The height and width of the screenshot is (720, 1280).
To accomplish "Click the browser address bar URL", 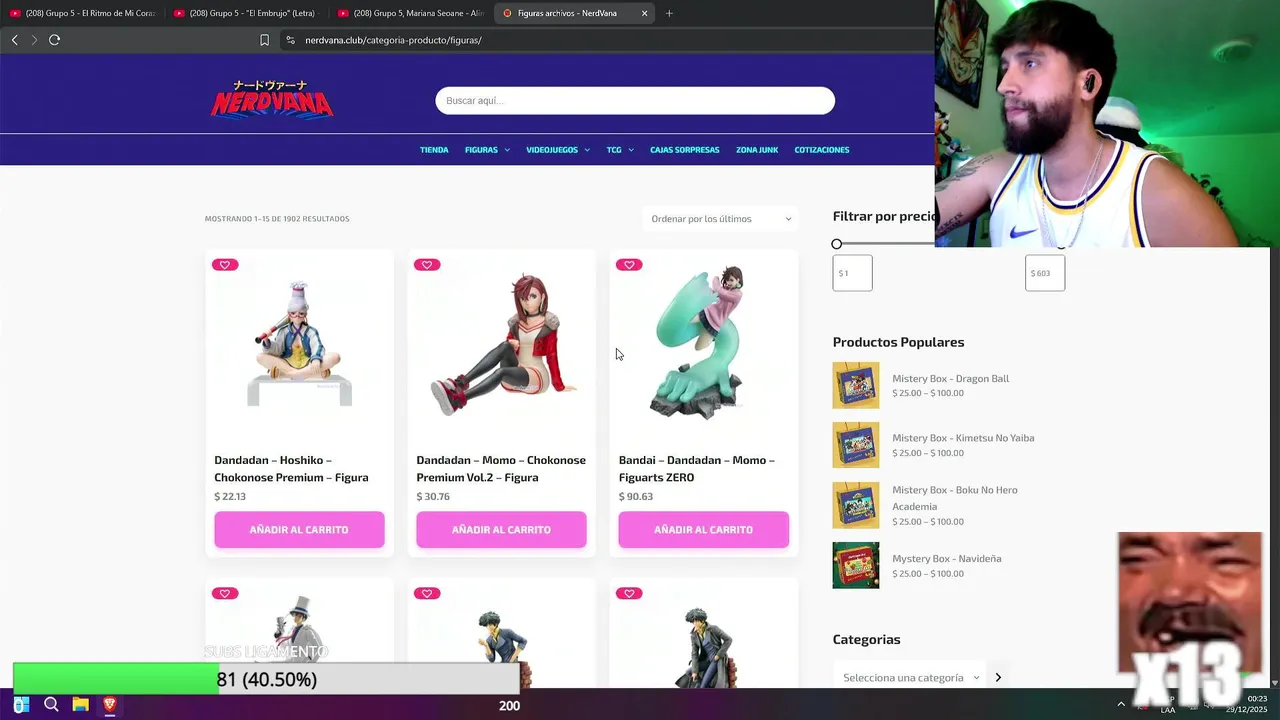I will click(x=393, y=40).
